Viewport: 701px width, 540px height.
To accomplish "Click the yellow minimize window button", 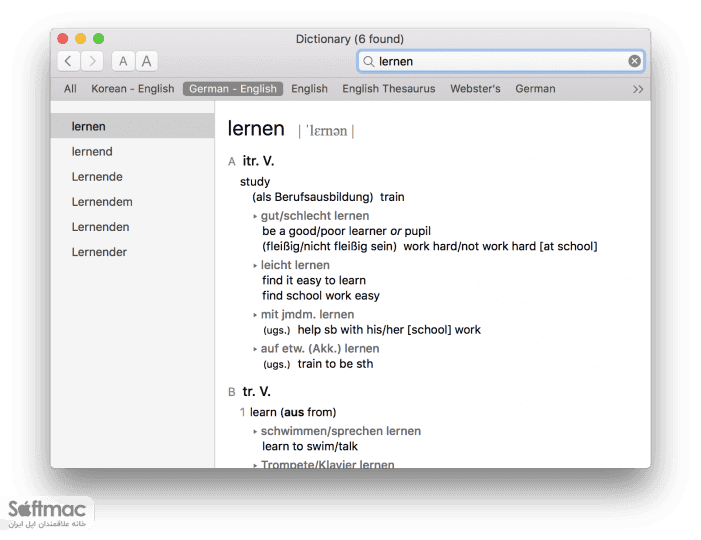I will pyautogui.click(x=80, y=39).
